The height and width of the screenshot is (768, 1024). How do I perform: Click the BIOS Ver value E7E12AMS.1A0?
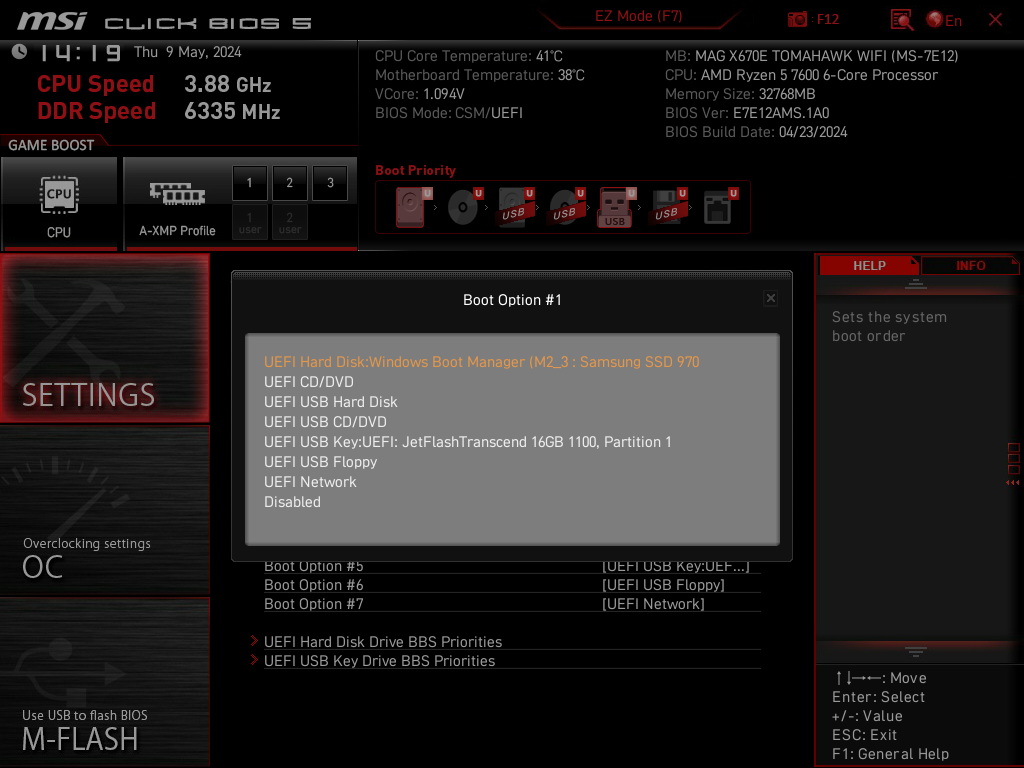tap(780, 113)
